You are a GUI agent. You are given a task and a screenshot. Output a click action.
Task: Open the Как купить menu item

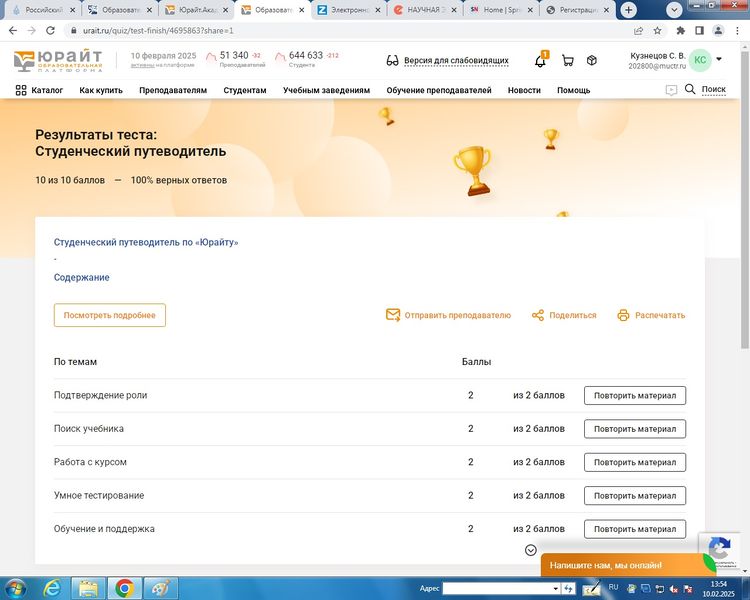[101, 90]
